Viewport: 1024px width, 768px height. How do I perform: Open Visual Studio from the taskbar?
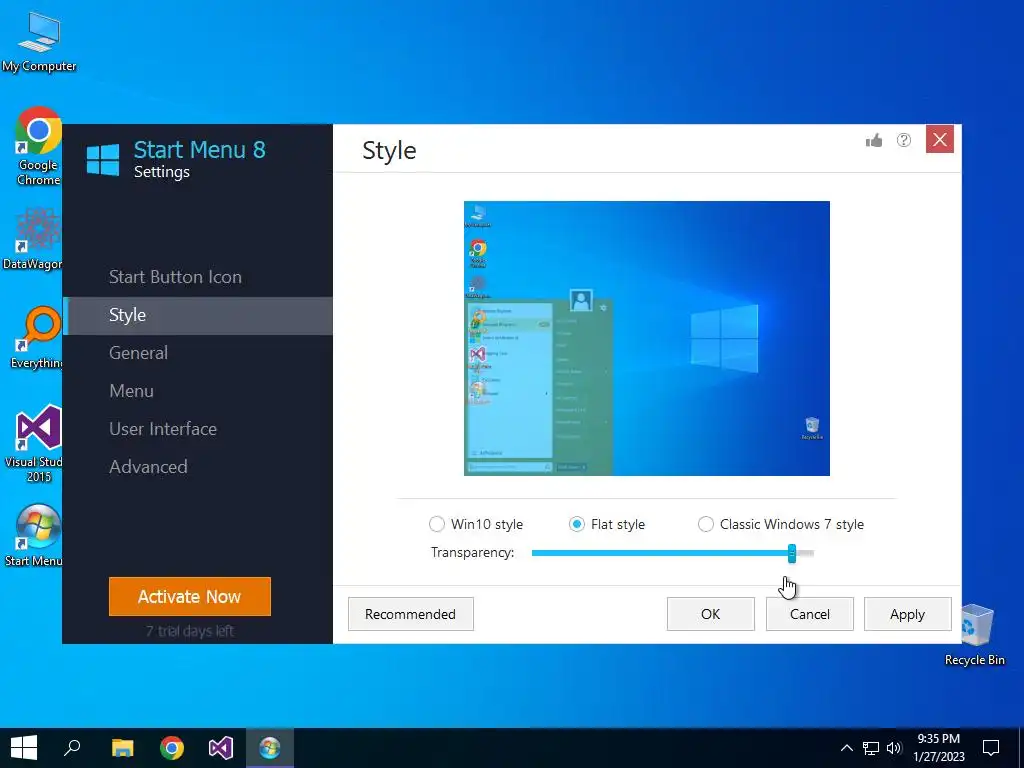(221, 748)
